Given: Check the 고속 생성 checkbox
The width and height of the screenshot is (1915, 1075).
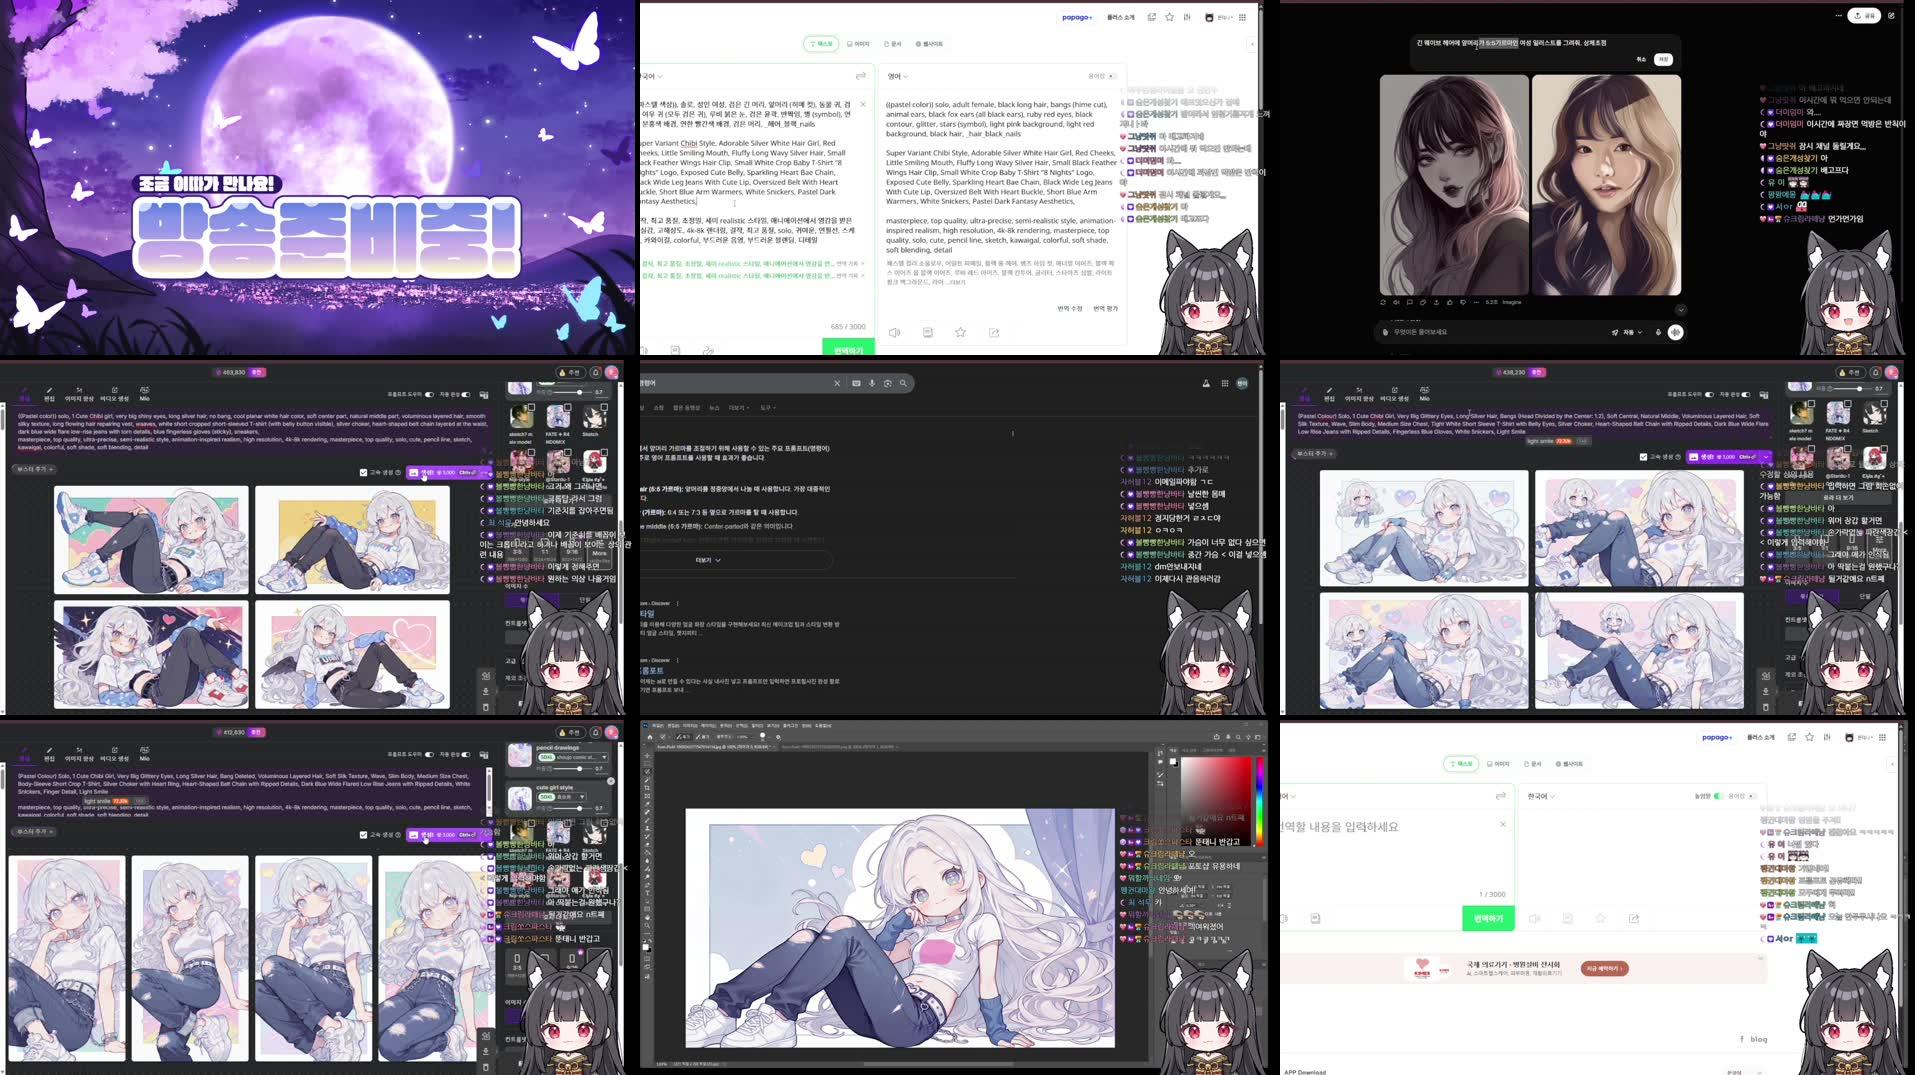Looking at the screenshot, I should pyautogui.click(x=363, y=472).
